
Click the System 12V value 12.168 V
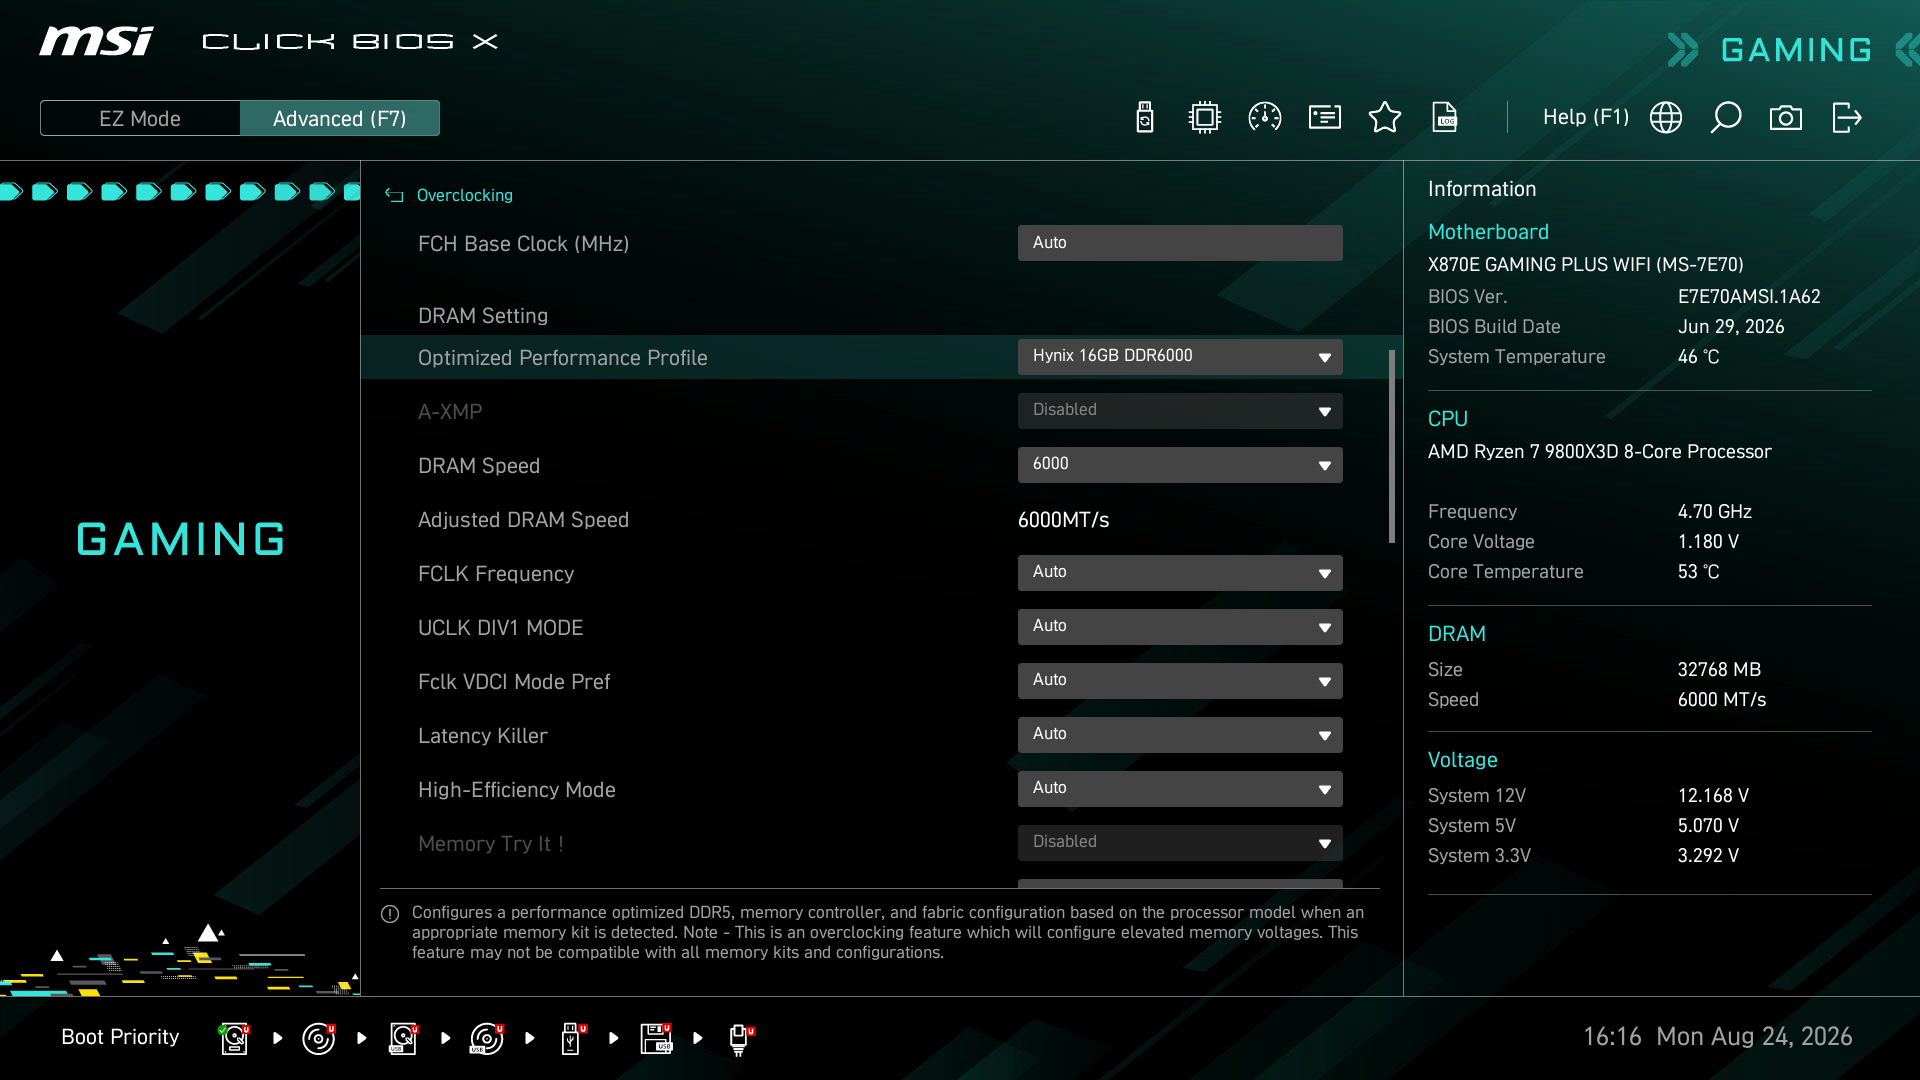(x=1713, y=796)
